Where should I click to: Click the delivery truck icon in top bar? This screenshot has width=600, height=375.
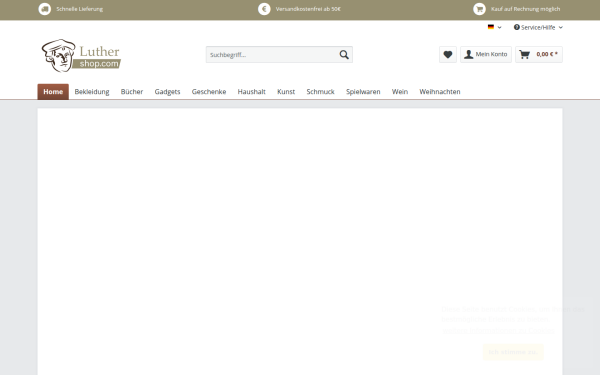[x=45, y=9]
